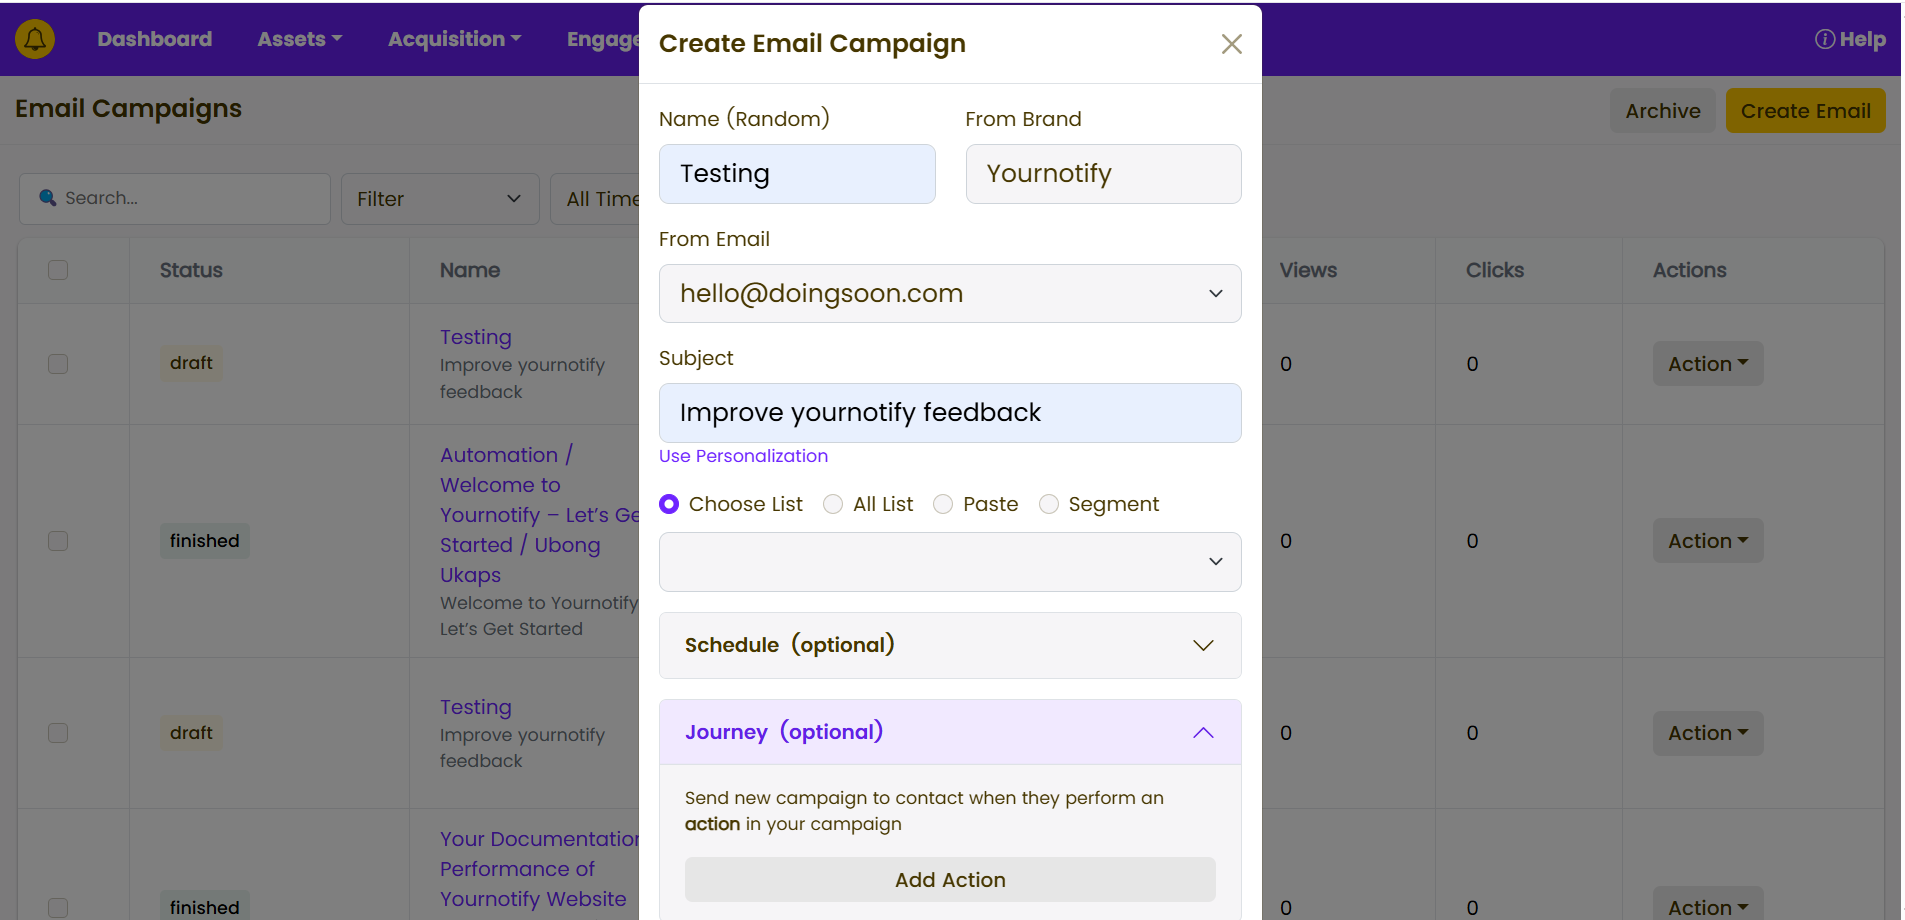This screenshot has width=1905, height=920.
Task: Open the Acquisition menu
Action: tap(454, 39)
